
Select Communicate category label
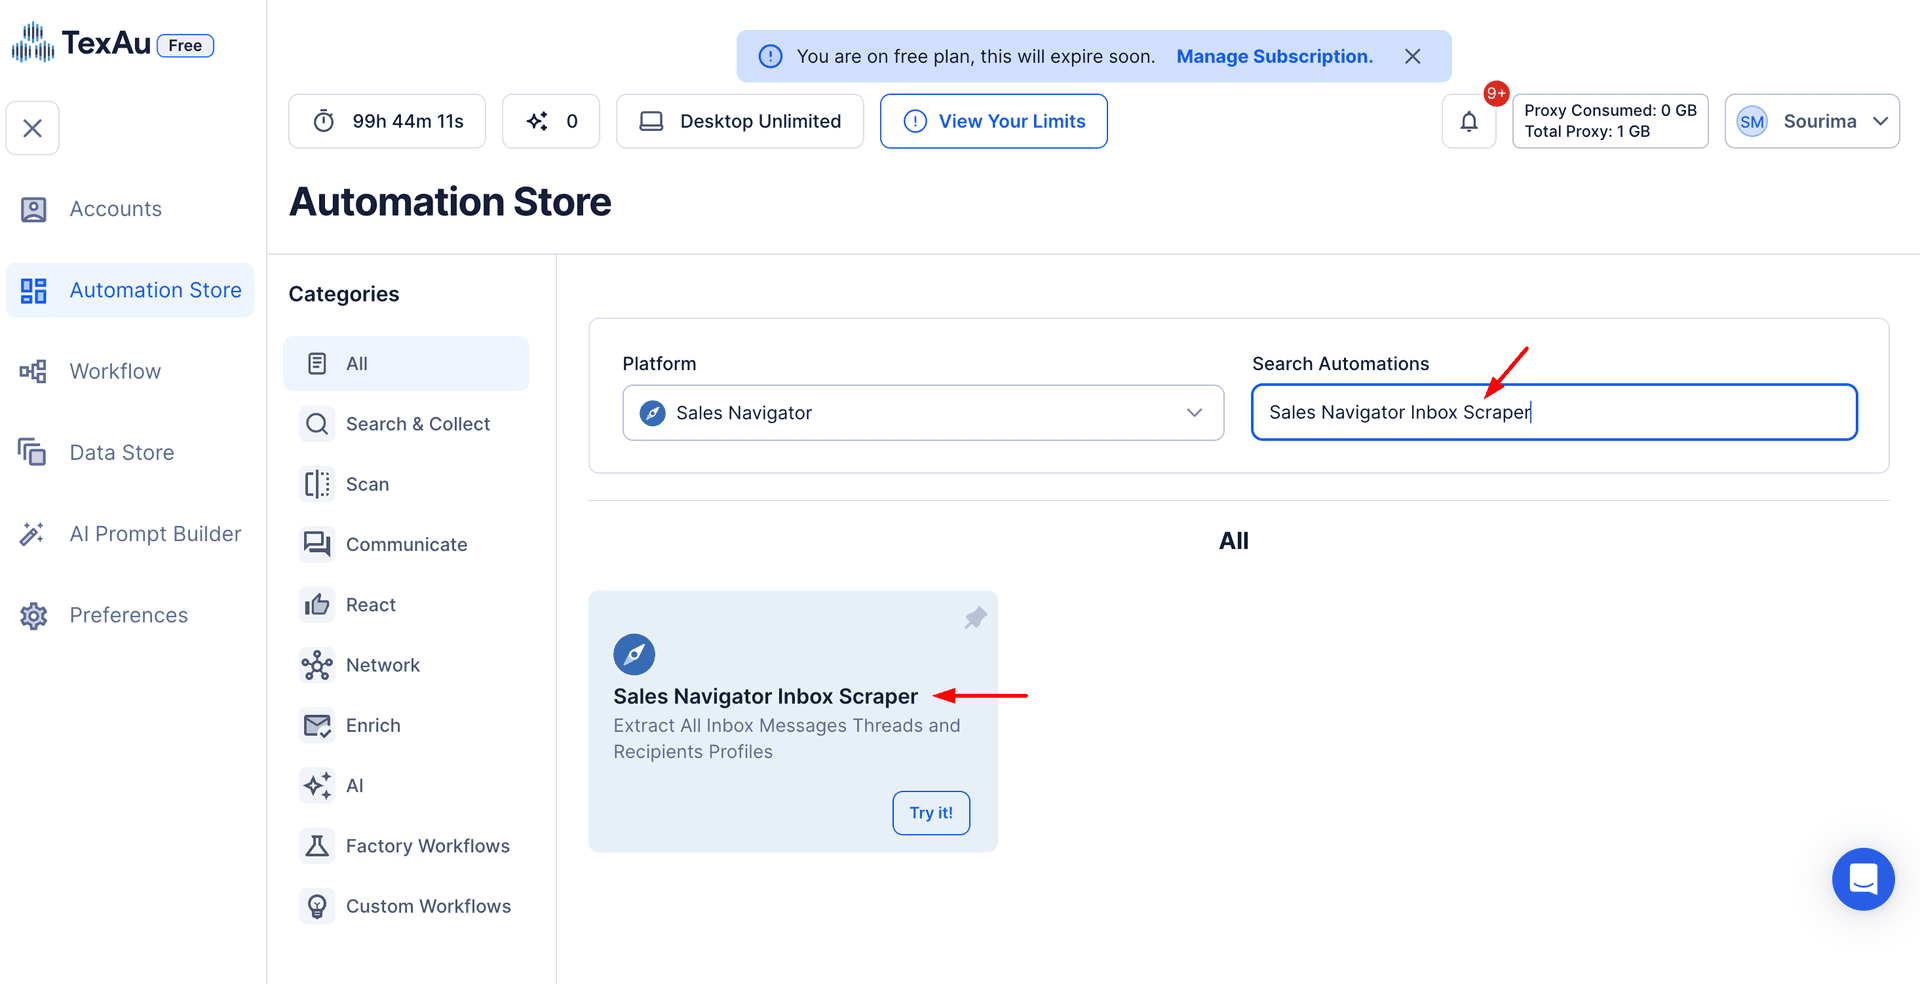coord(407,544)
